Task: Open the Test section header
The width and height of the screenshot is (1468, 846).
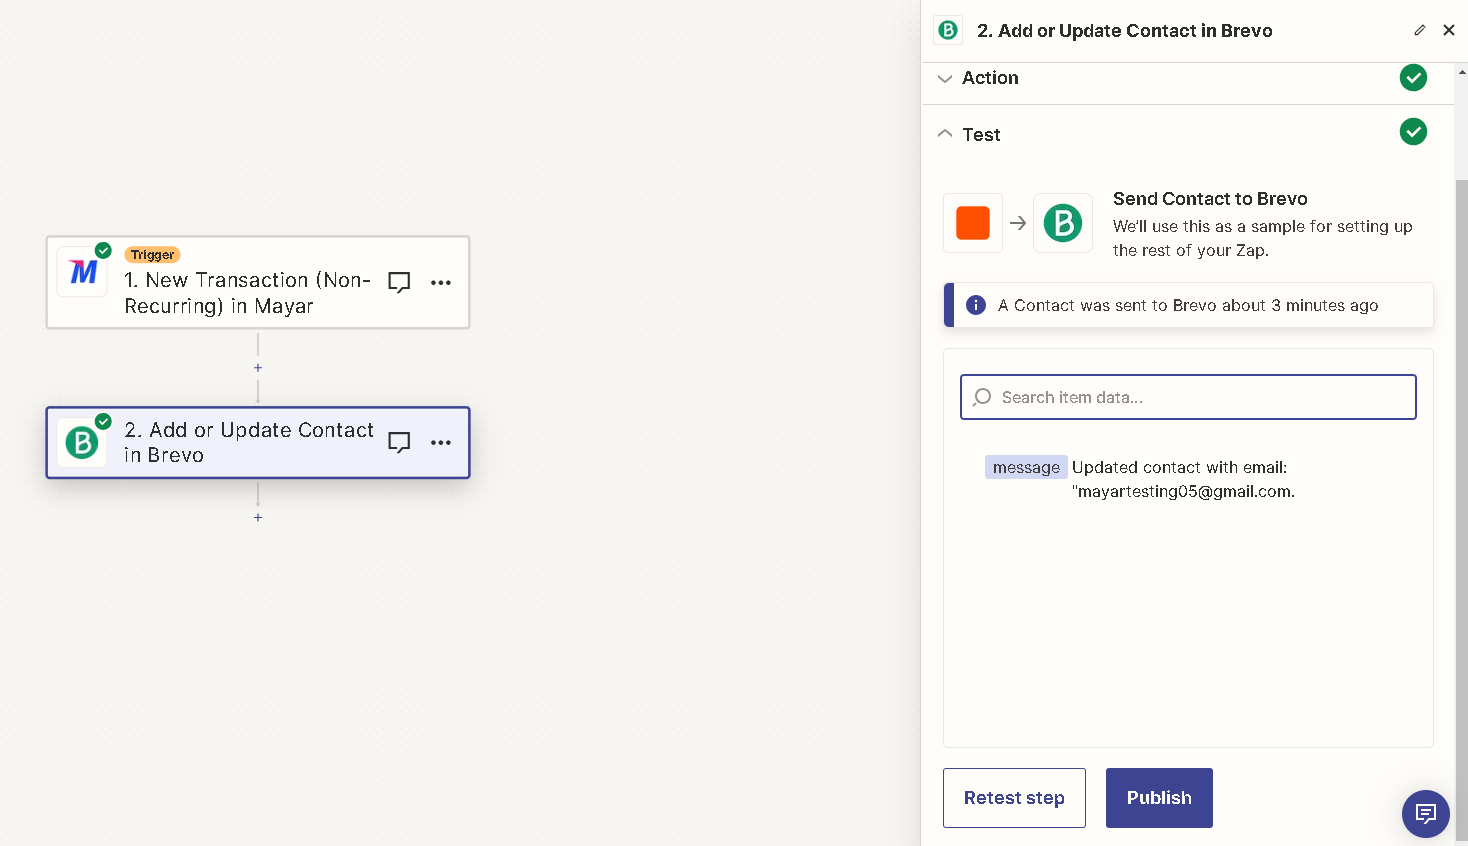Action: tap(1186, 133)
